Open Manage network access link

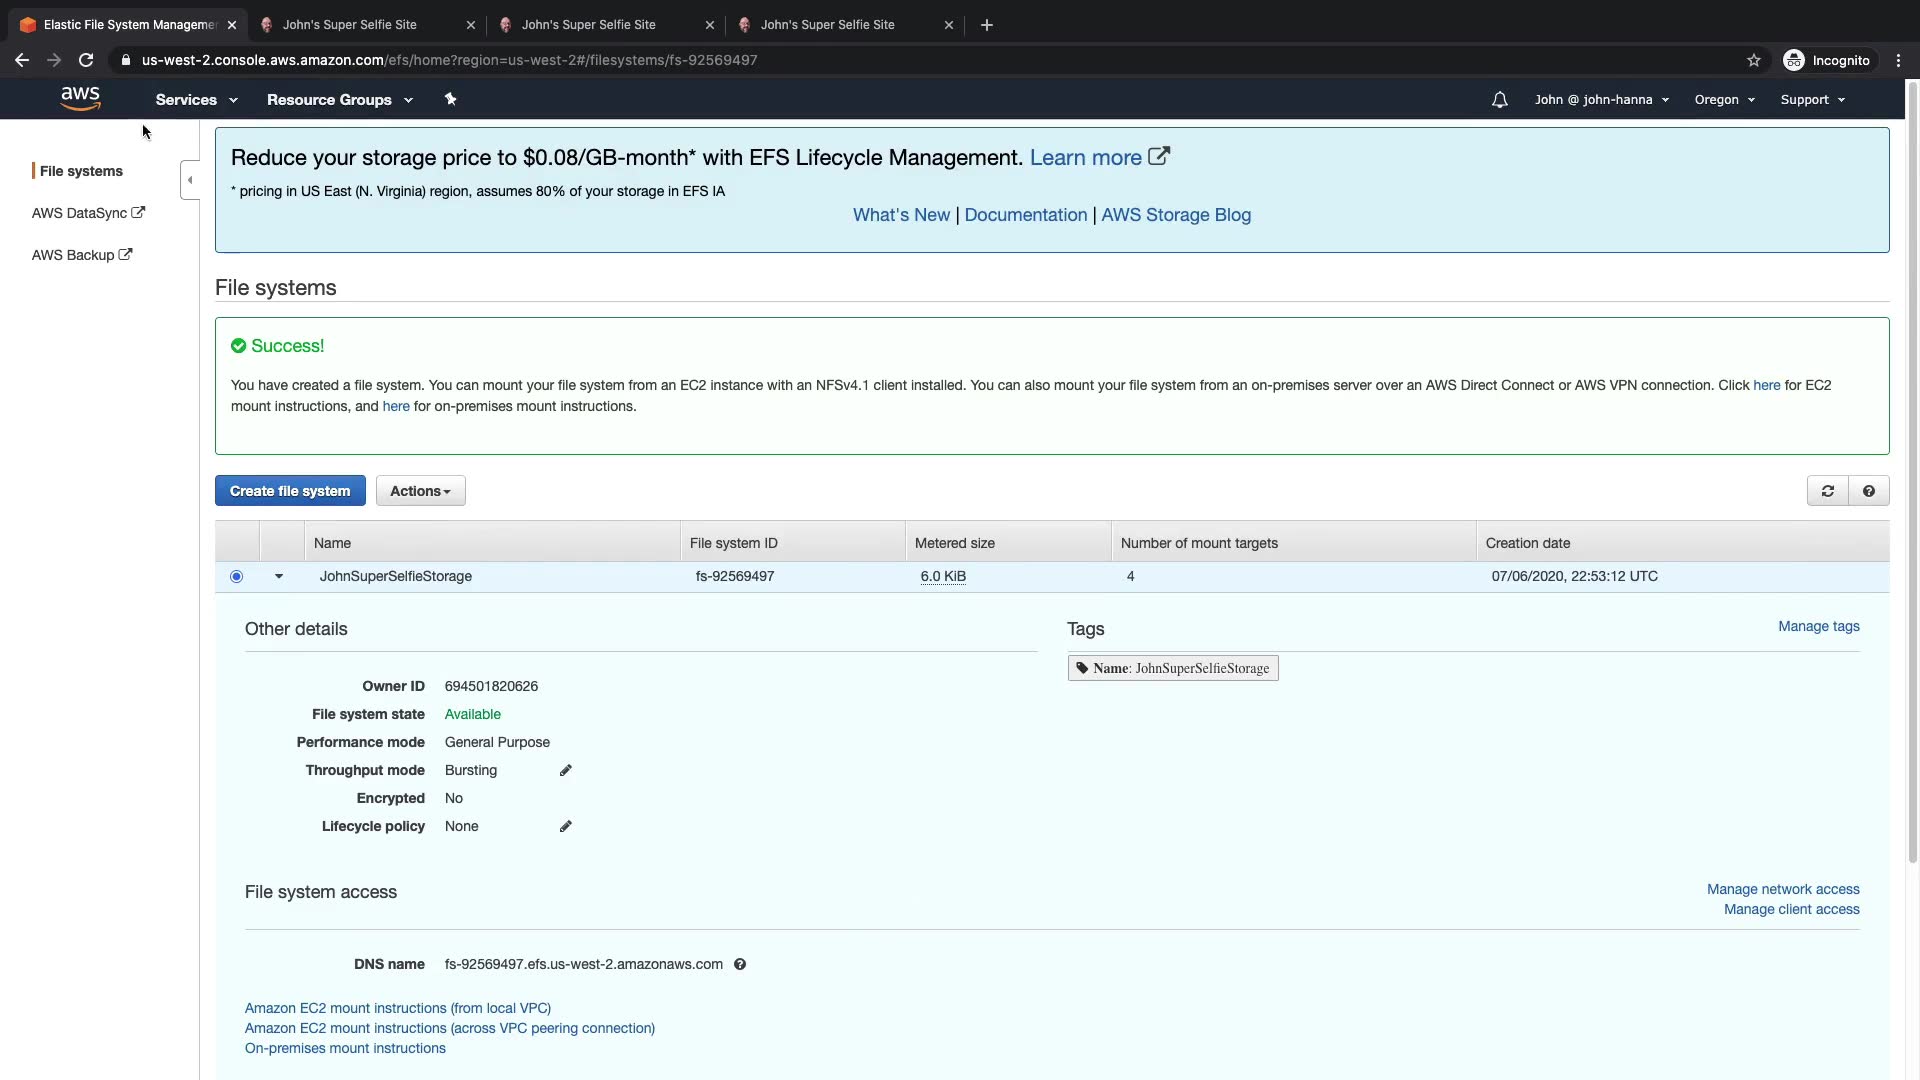click(x=1782, y=889)
